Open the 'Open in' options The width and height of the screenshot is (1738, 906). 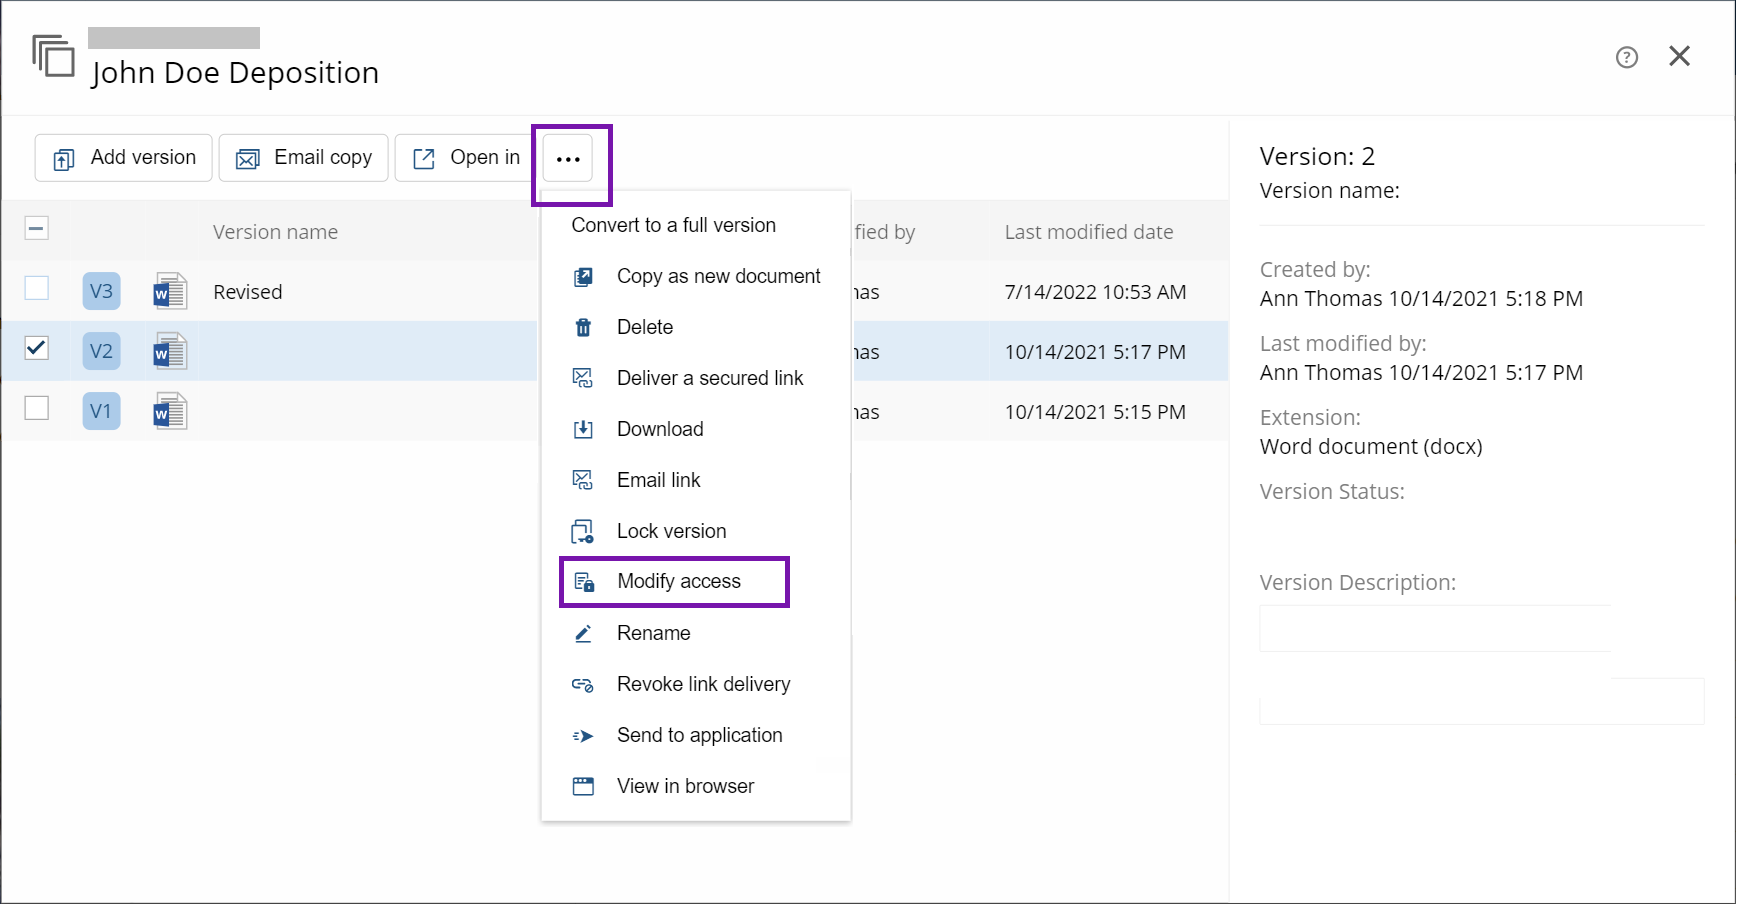point(467,158)
